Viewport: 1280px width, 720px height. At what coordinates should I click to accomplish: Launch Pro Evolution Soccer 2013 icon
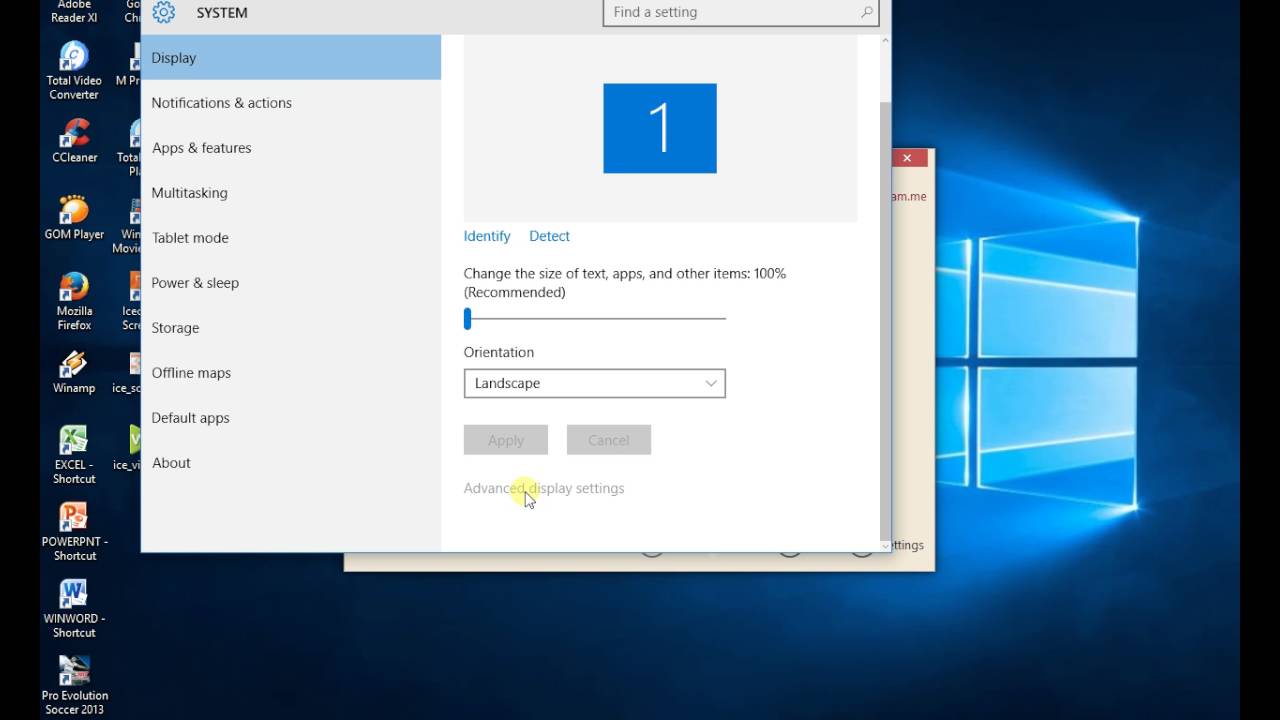(x=74, y=686)
